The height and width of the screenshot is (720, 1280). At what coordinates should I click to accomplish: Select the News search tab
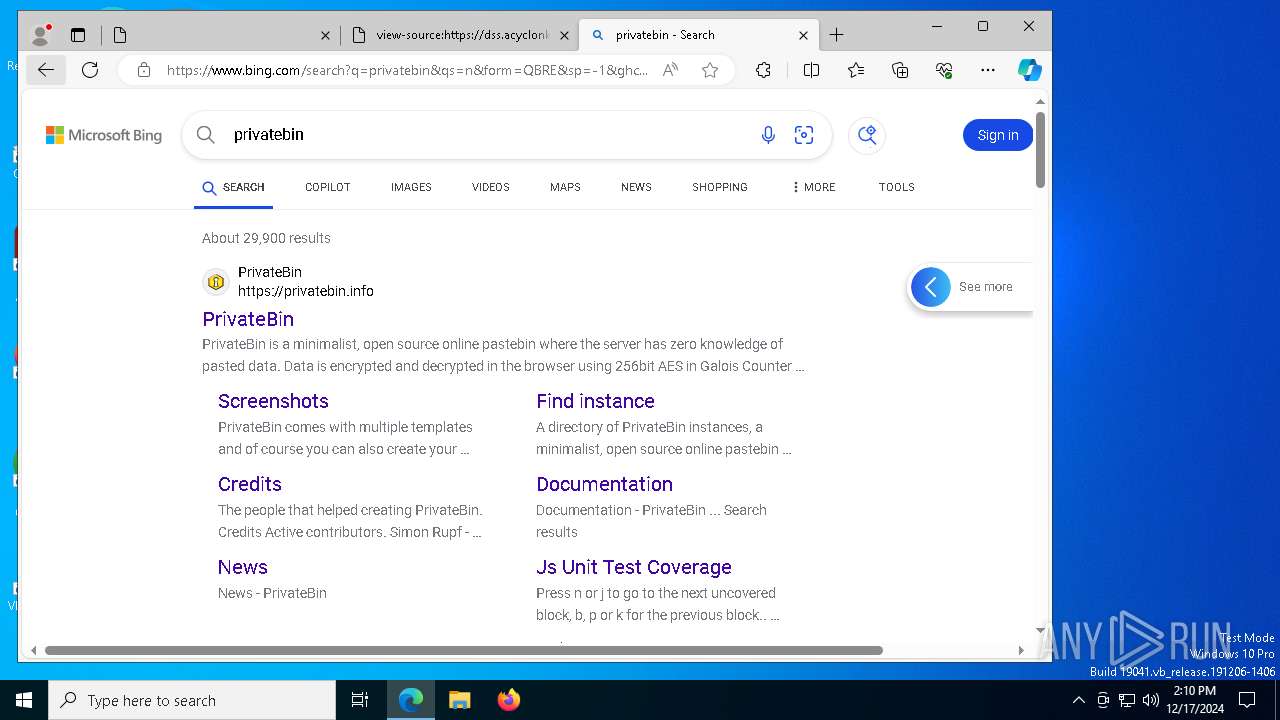(x=636, y=187)
